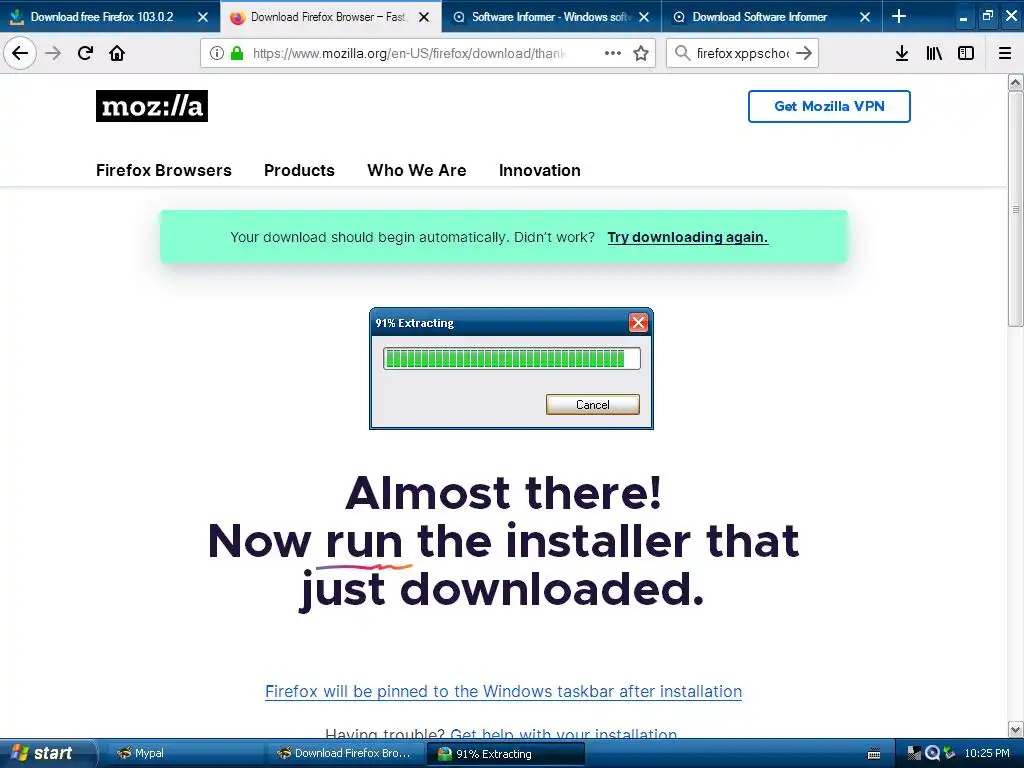
Task: Open Get help with your installation link
Action: pos(564,734)
